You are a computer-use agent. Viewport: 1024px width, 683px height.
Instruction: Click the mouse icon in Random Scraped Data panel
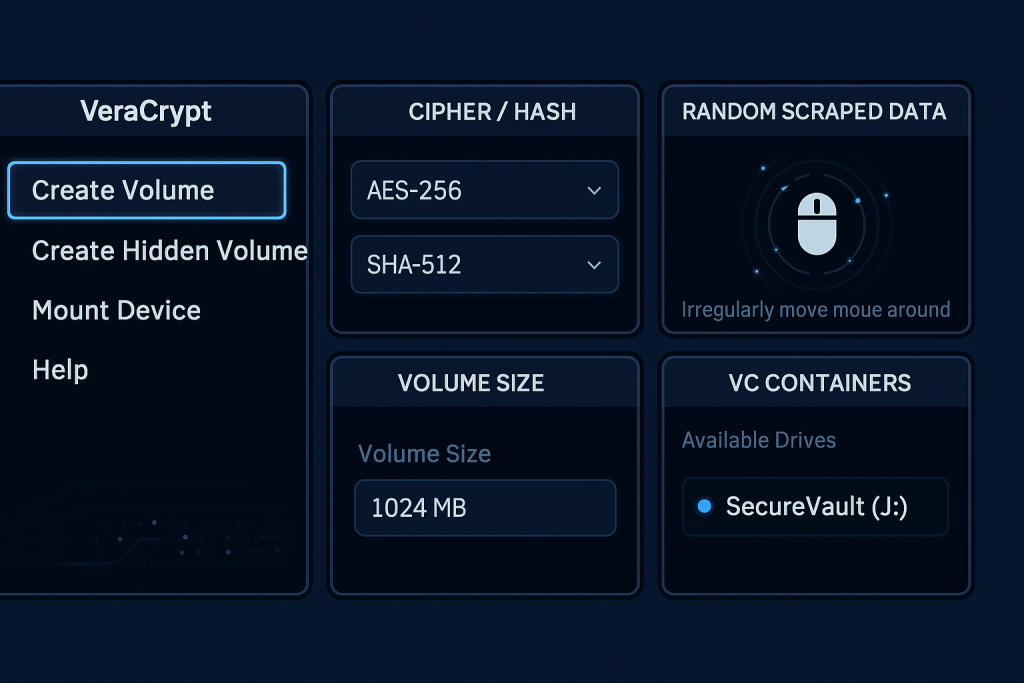(816, 225)
